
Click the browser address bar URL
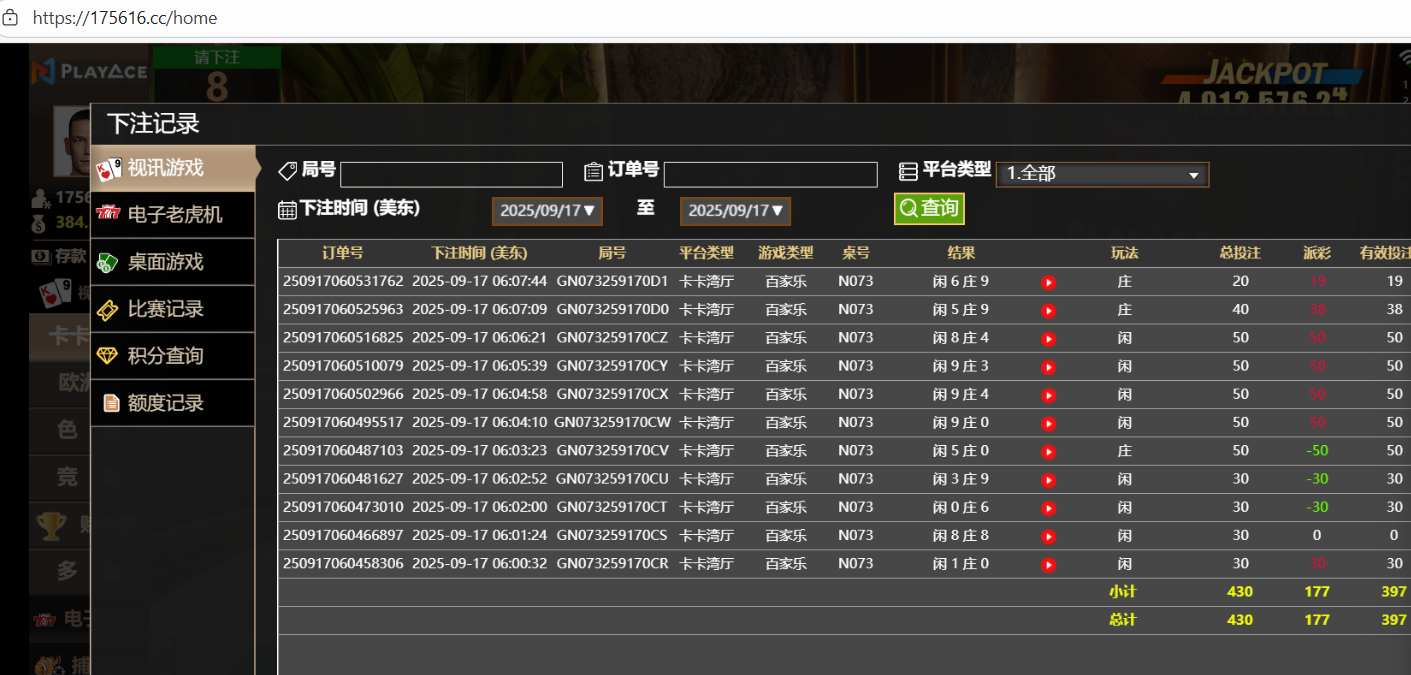pos(125,18)
